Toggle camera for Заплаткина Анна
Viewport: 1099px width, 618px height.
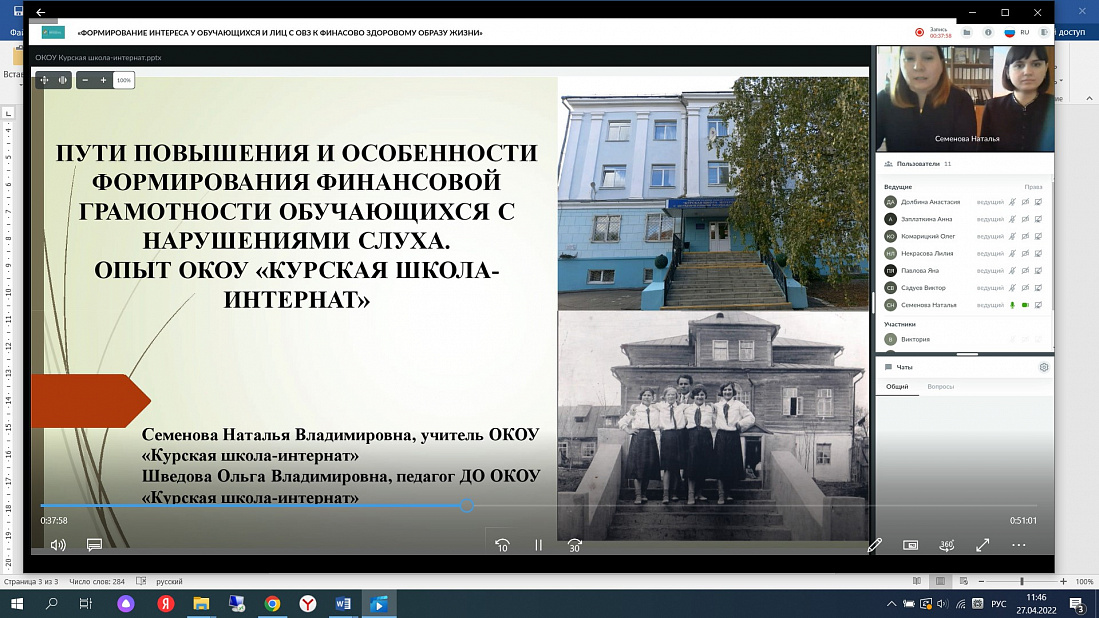[x=1025, y=219]
